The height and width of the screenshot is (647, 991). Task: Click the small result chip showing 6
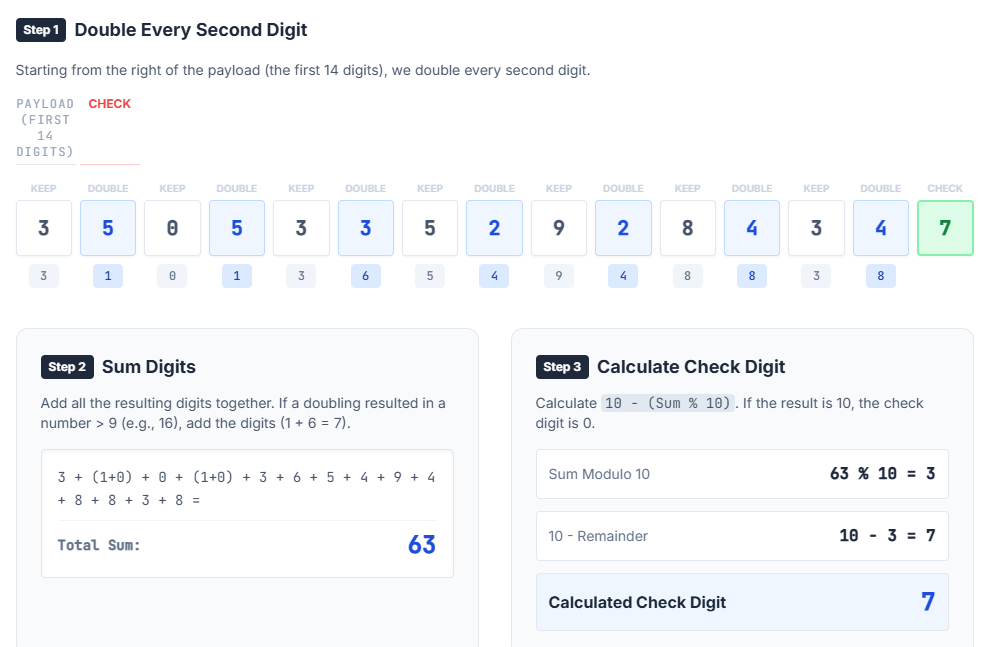click(x=365, y=276)
